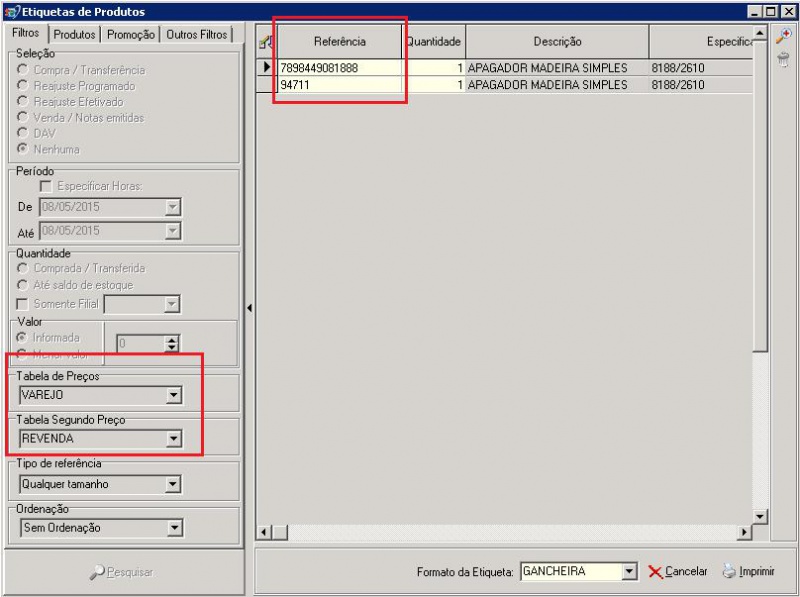Screen dimensions: 800x597
Task: Toggle the Somente Filial checkbox
Action: 23,304
